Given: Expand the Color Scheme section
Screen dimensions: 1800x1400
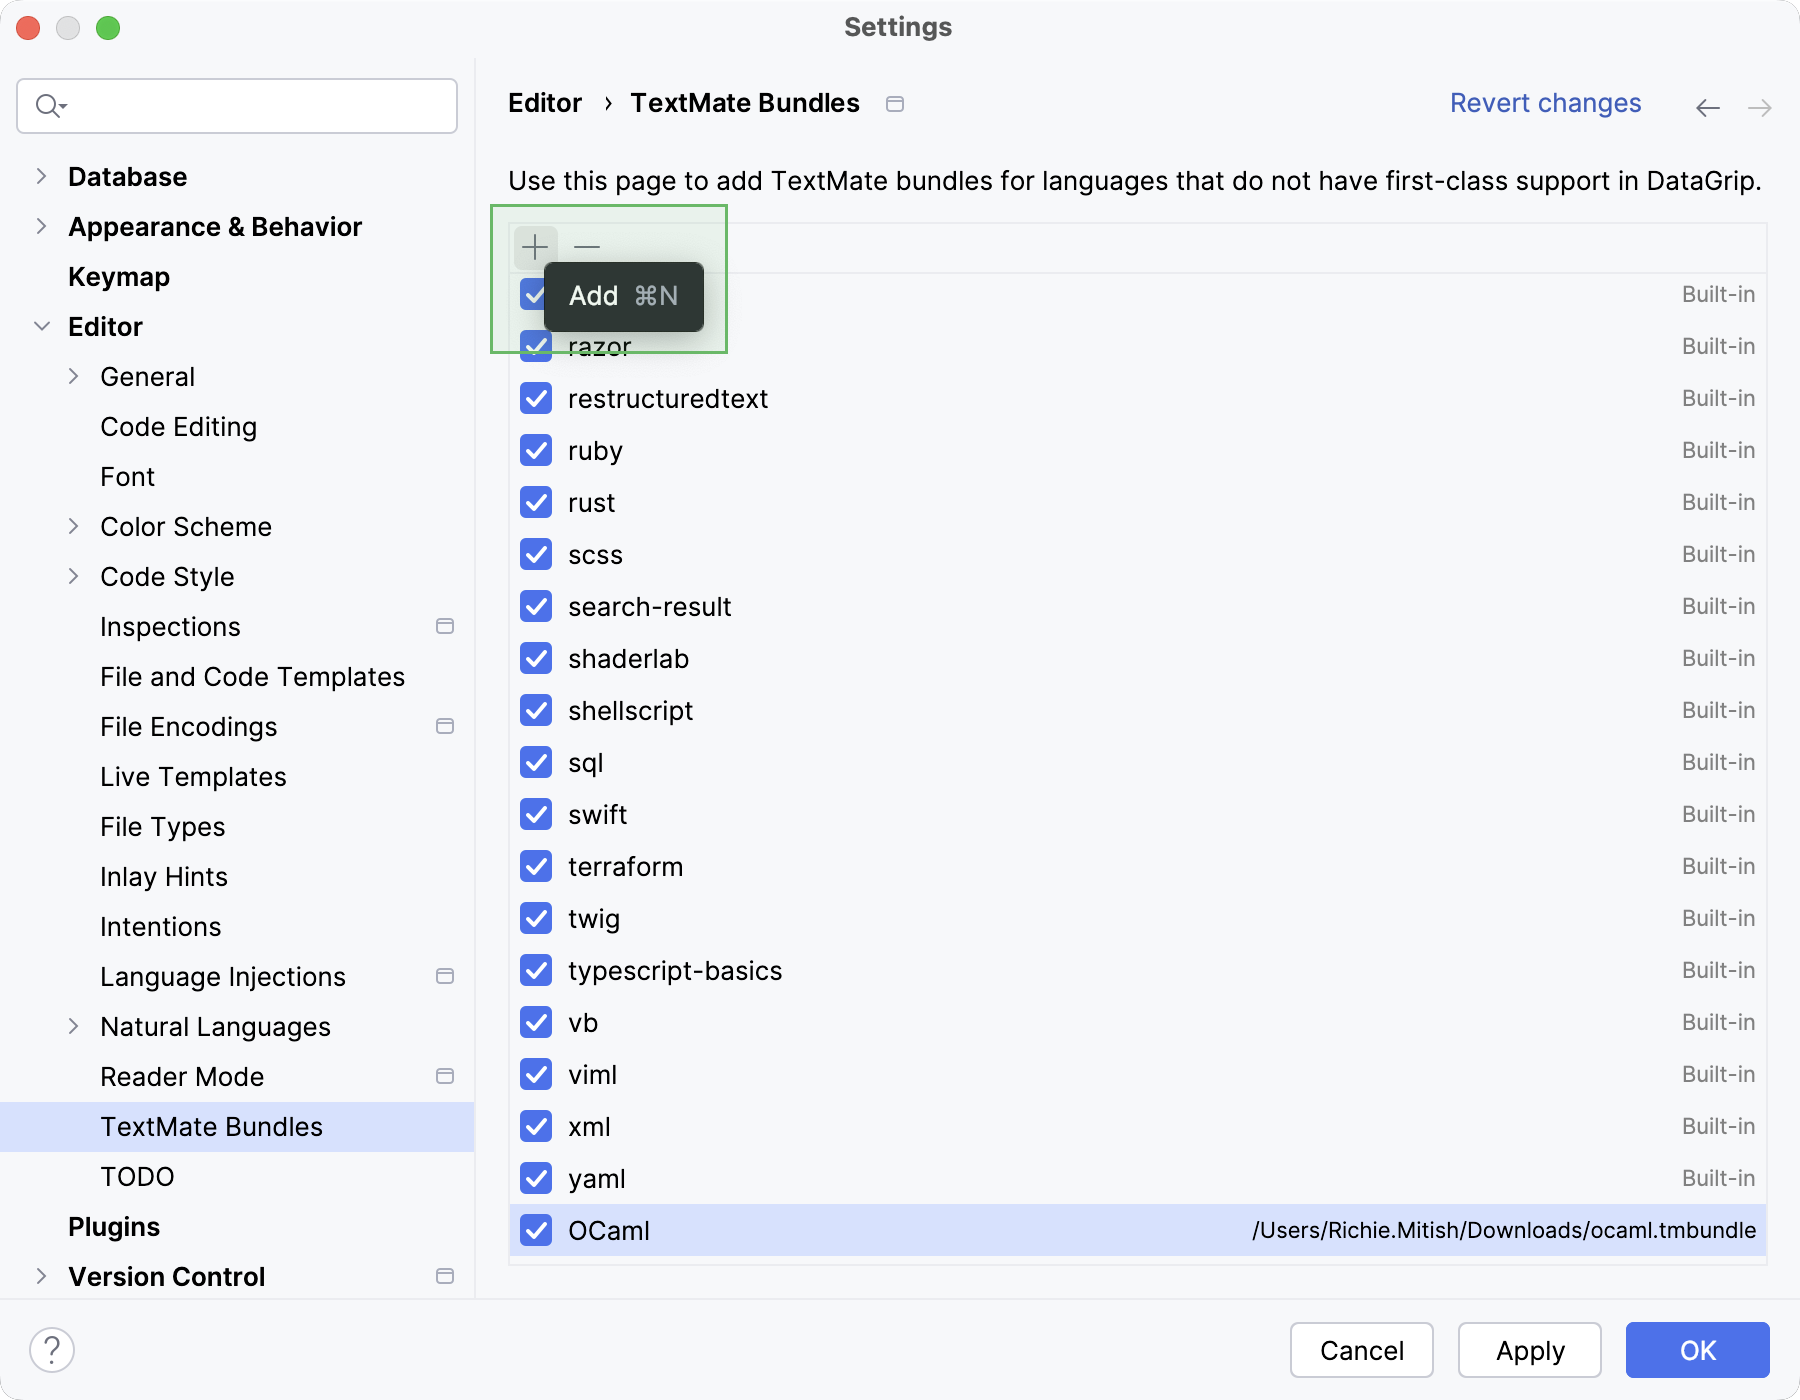Looking at the screenshot, I should pyautogui.click(x=74, y=526).
